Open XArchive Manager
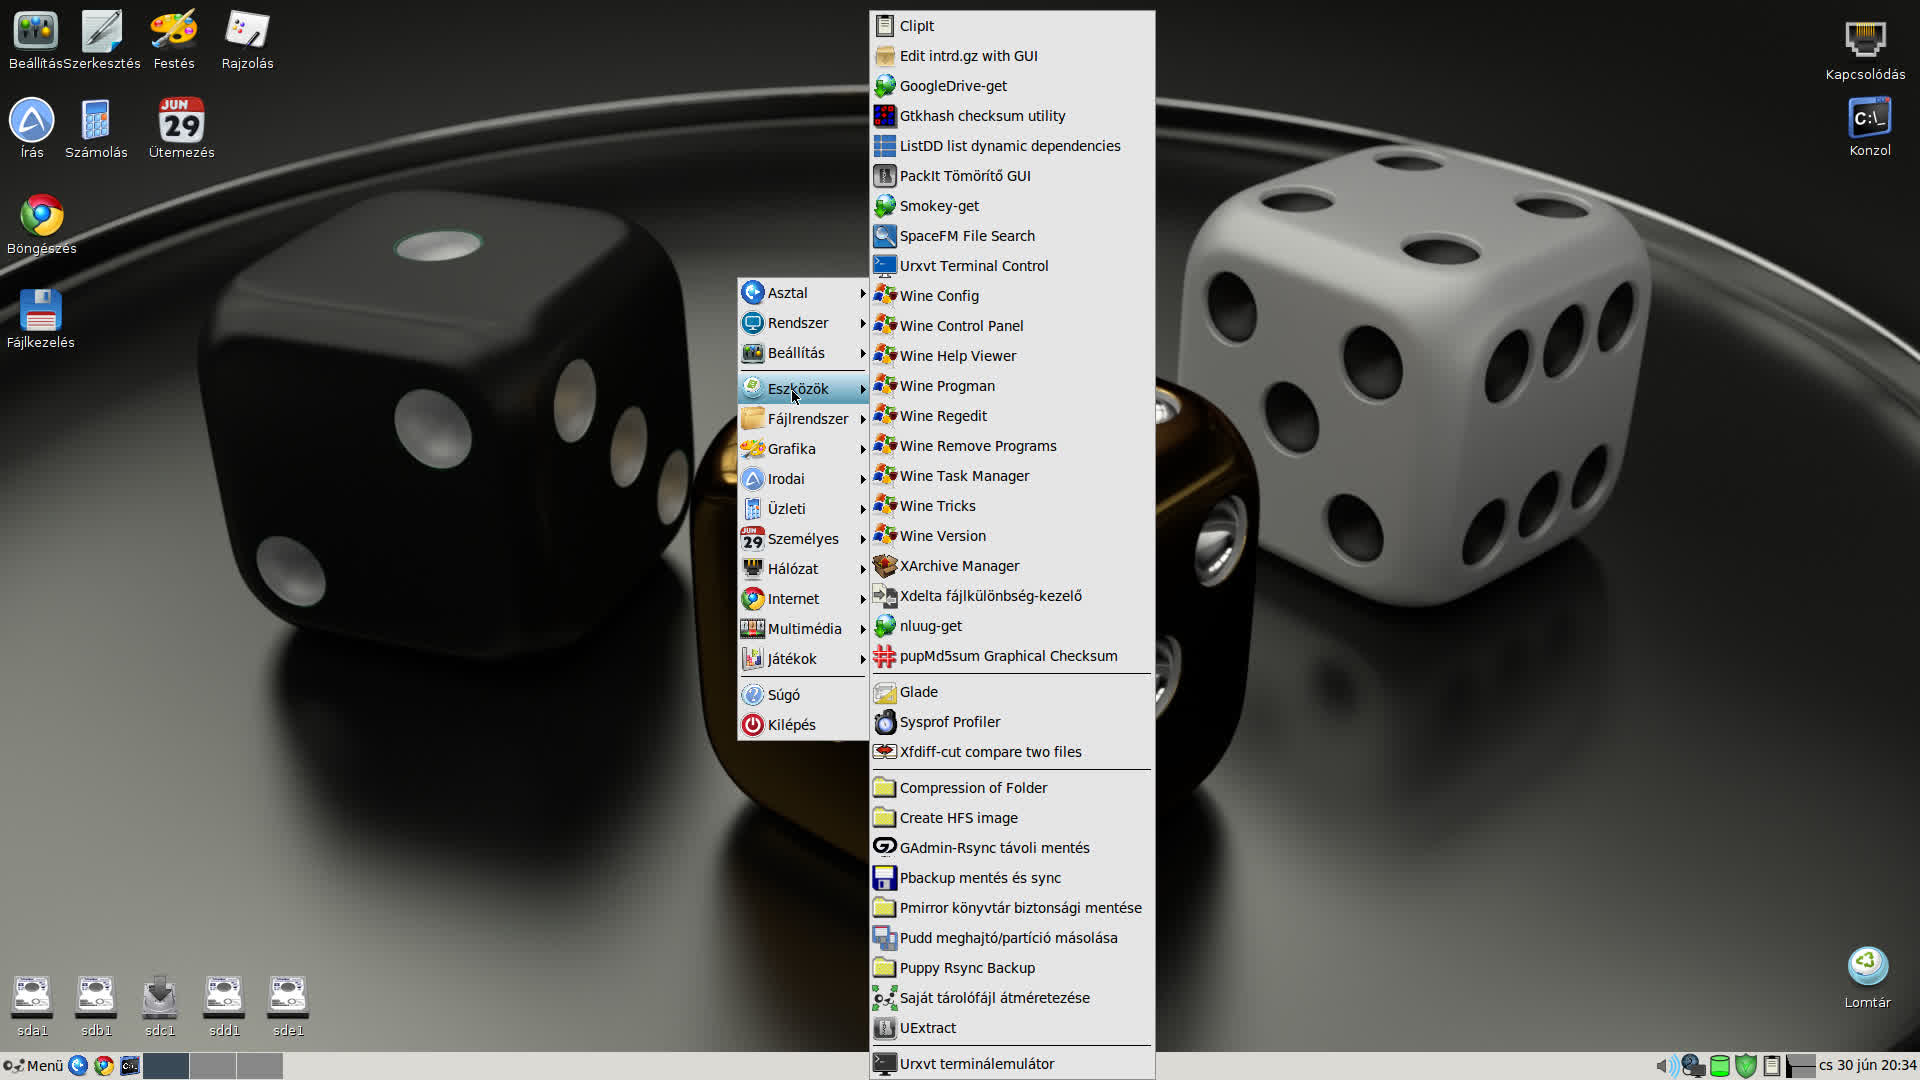1920x1080 pixels. point(1012,566)
